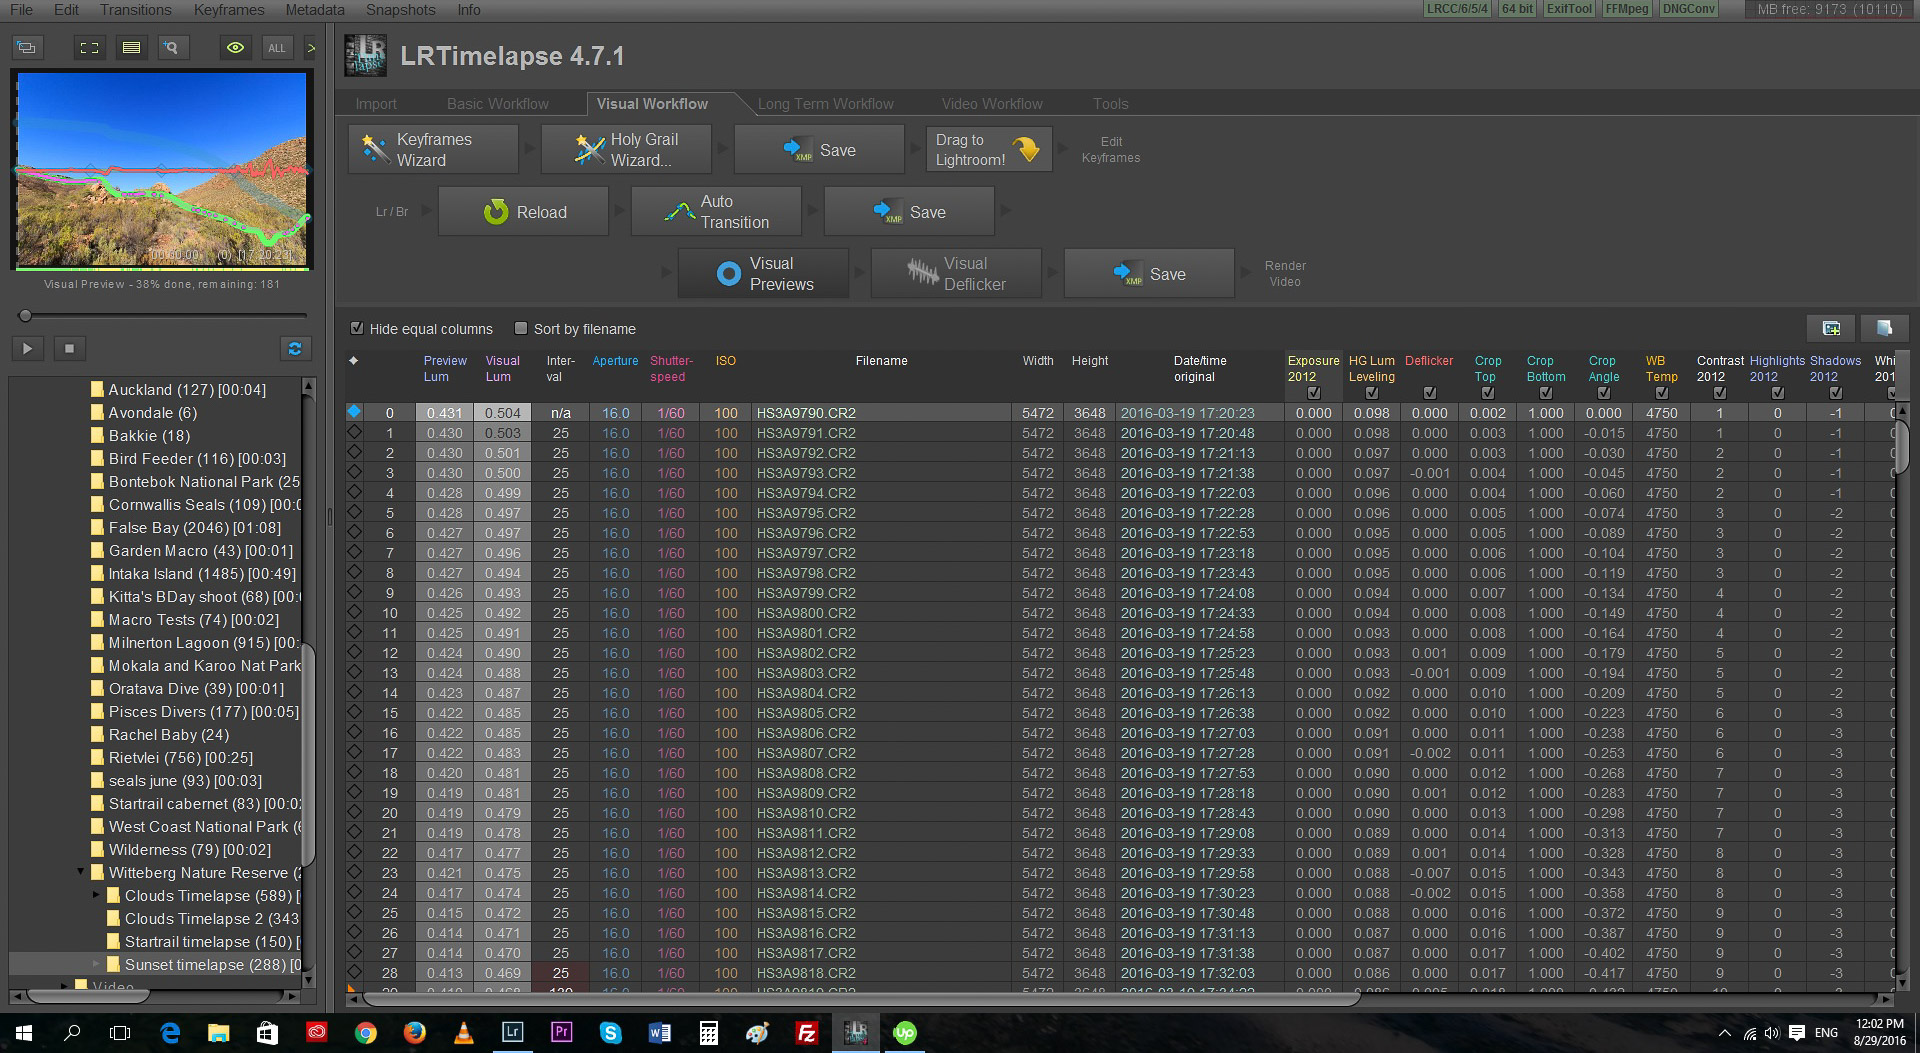
Task: Click the first row Save XMP button
Action: 819,150
